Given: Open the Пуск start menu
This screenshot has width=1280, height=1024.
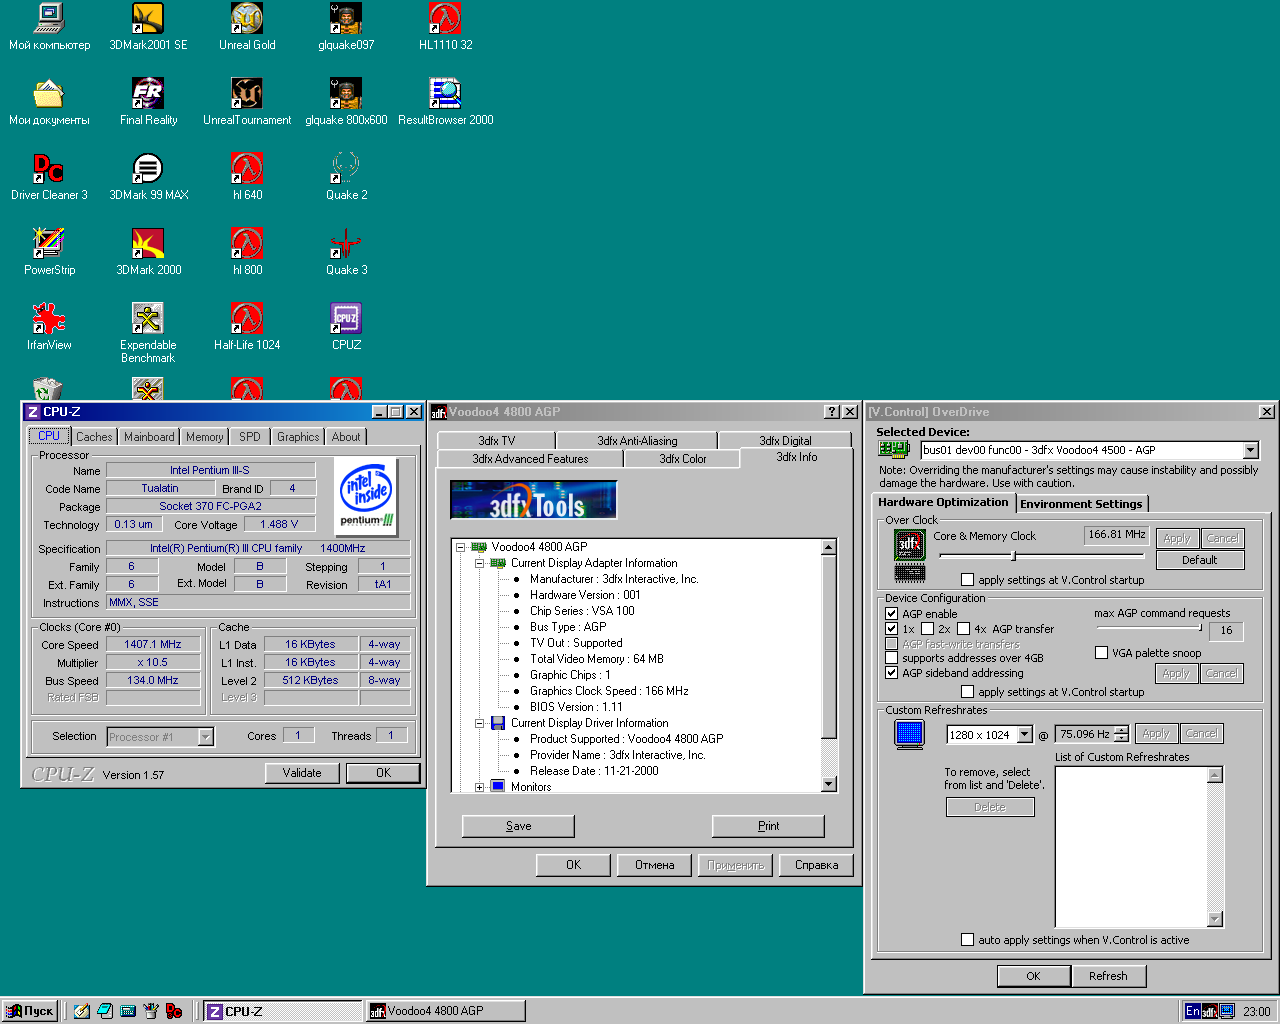Looking at the screenshot, I should [29, 1011].
